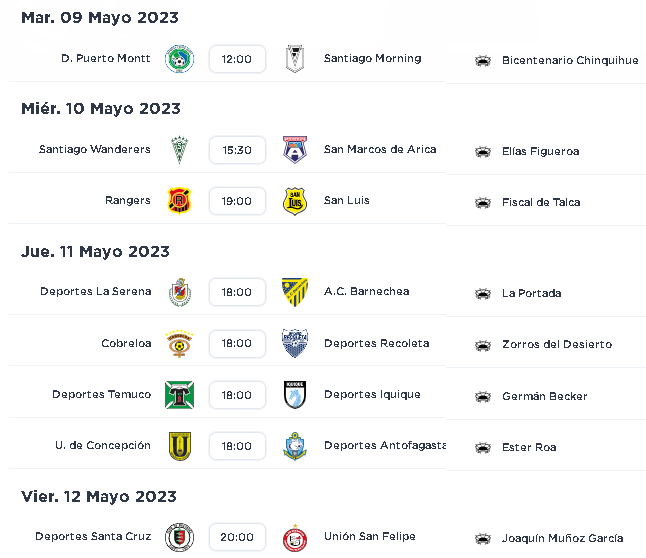Open the 12:00 match time box
The height and width of the screenshot is (558, 646).
pyautogui.click(x=237, y=59)
